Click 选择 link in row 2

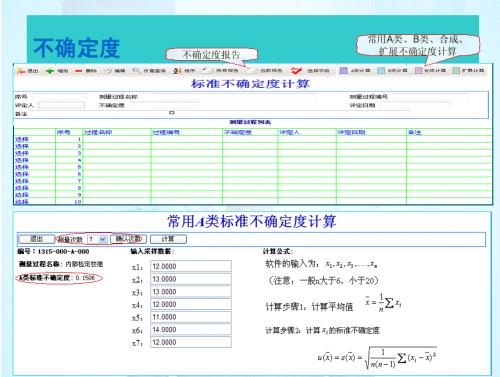pyautogui.click(x=22, y=146)
